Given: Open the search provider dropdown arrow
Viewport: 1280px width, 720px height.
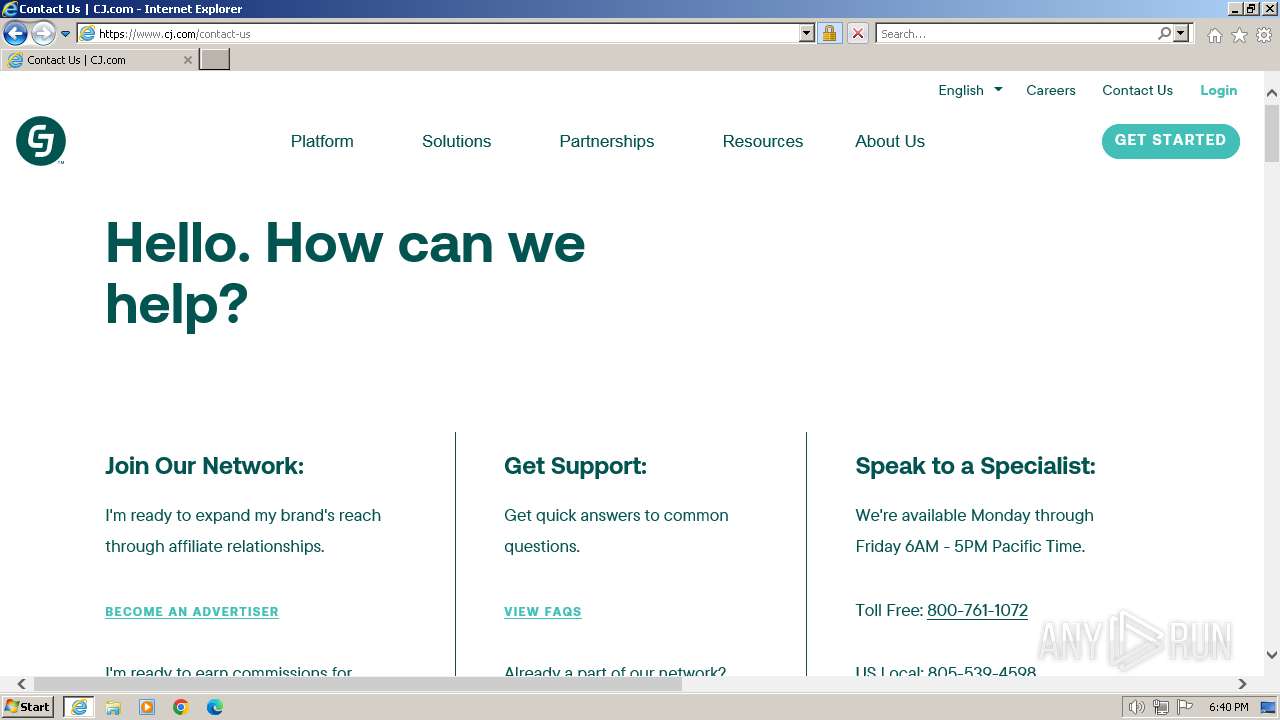Looking at the screenshot, I should tap(1181, 33).
